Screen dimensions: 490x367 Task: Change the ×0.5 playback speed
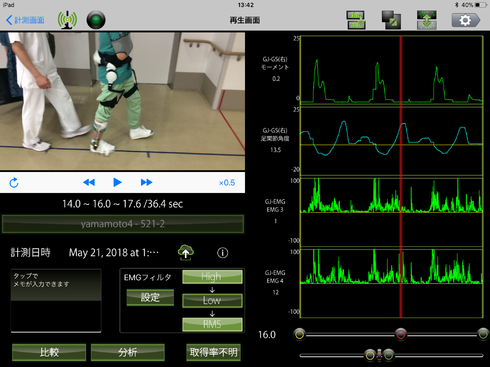(227, 183)
